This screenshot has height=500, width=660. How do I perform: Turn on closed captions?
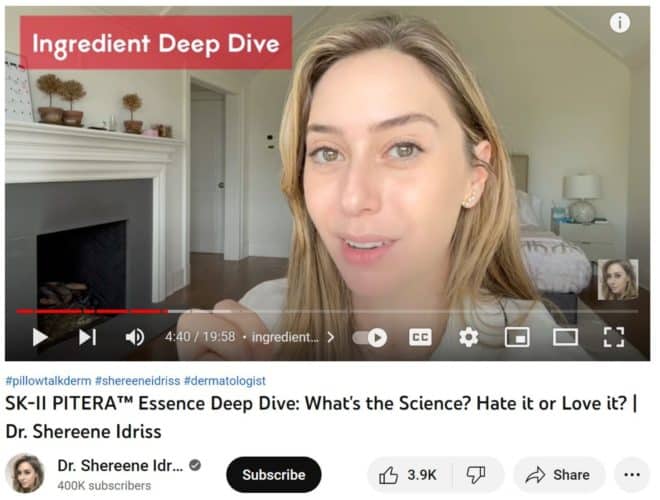tap(420, 338)
